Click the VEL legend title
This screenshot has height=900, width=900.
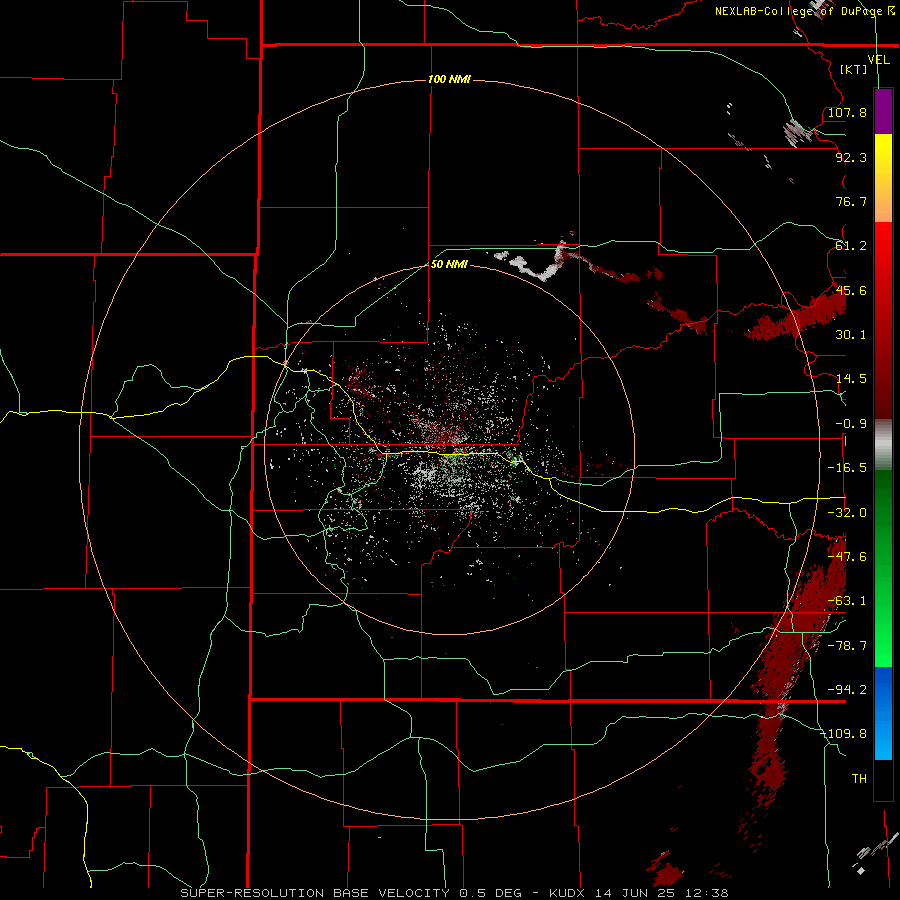(x=878, y=60)
